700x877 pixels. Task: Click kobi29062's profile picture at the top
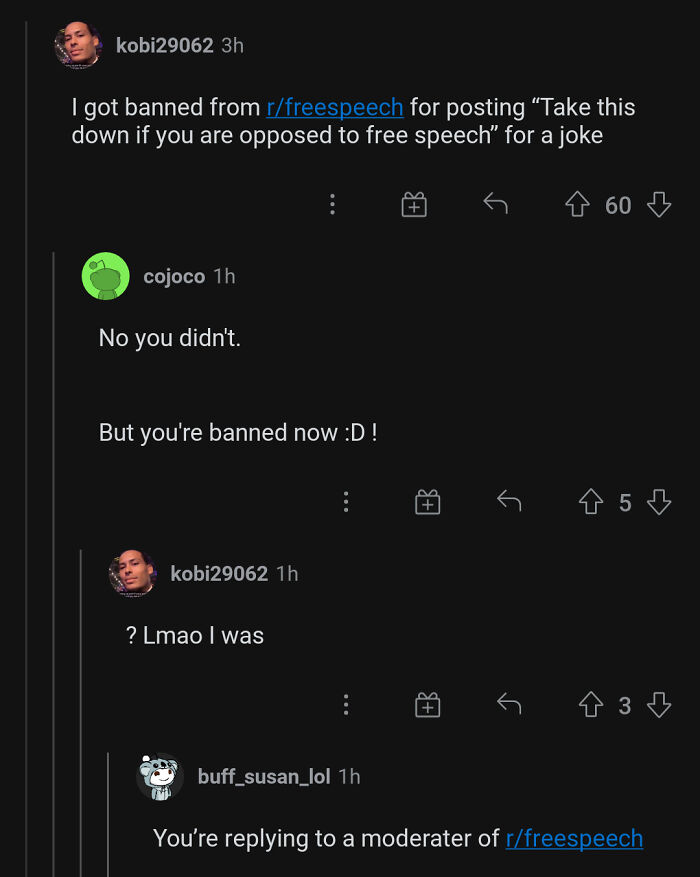pos(78,44)
